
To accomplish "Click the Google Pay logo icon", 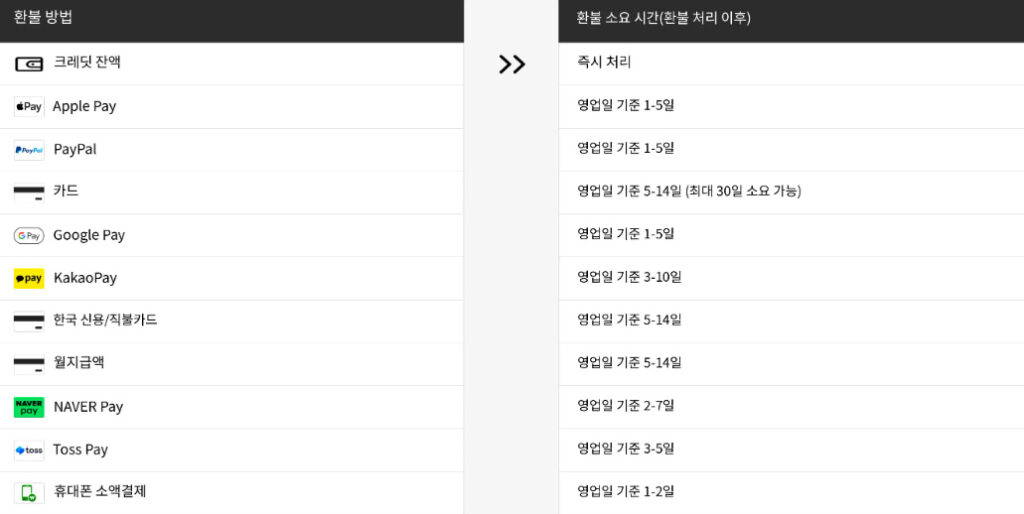I will 29,236.
